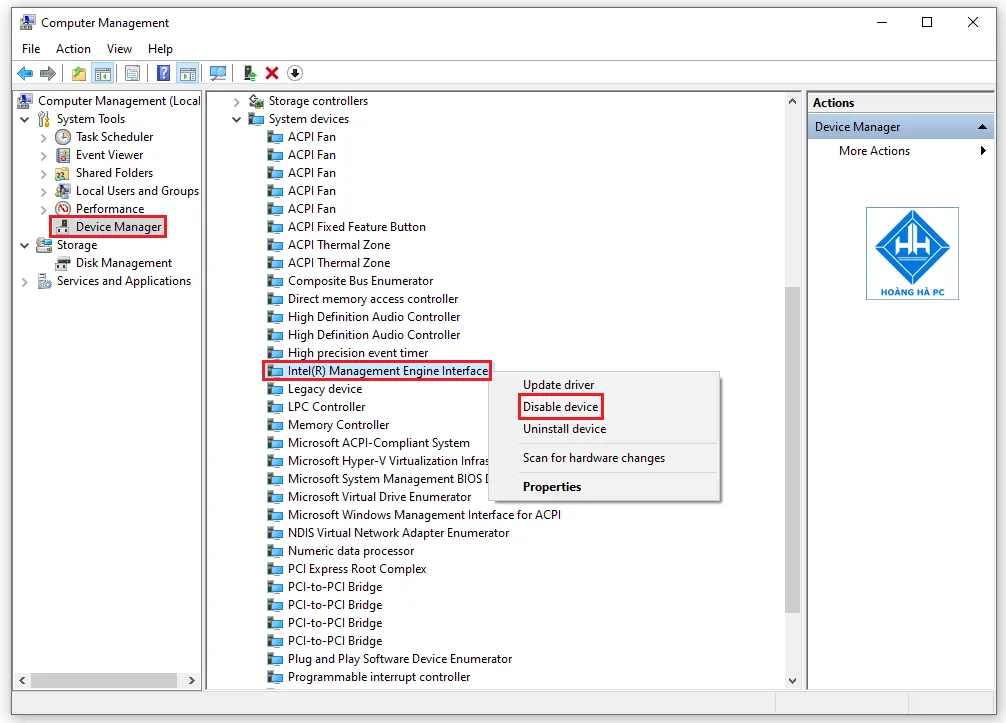Collapse the System devices node
The width and height of the screenshot is (1006, 723).
click(236, 118)
